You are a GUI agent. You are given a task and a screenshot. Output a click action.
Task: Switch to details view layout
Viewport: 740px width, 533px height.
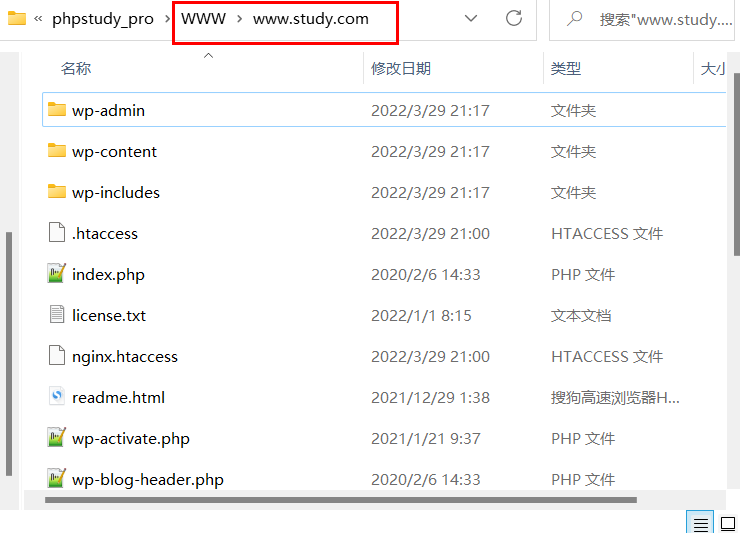700,523
